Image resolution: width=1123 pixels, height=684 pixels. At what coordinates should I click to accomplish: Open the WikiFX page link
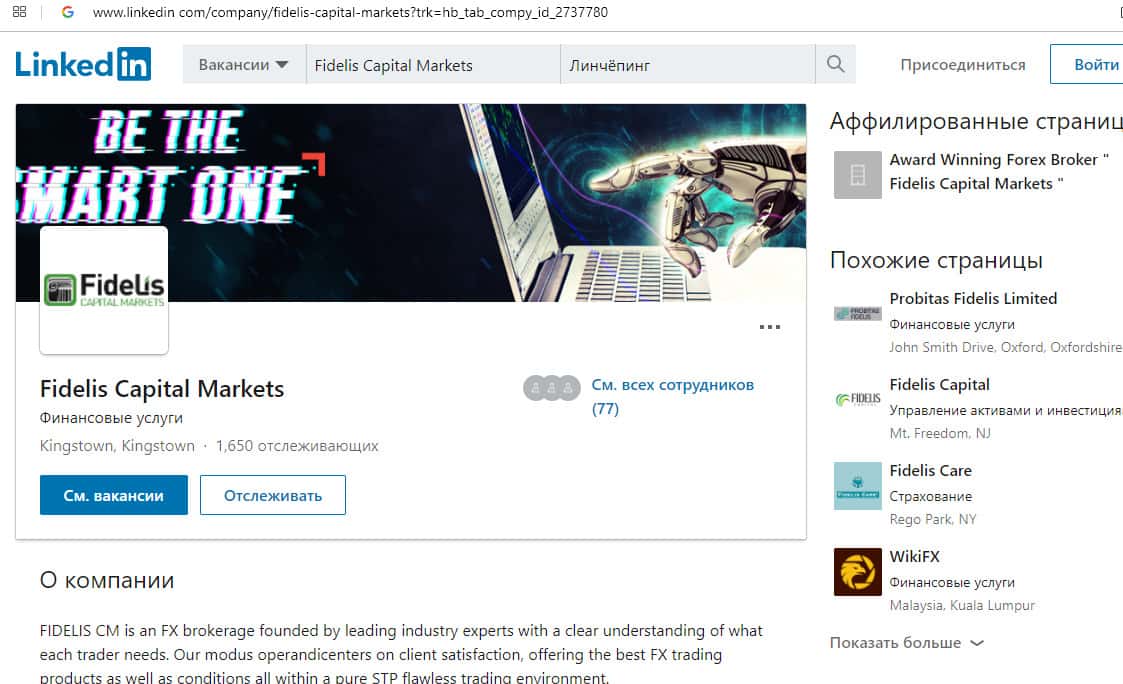[914, 556]
